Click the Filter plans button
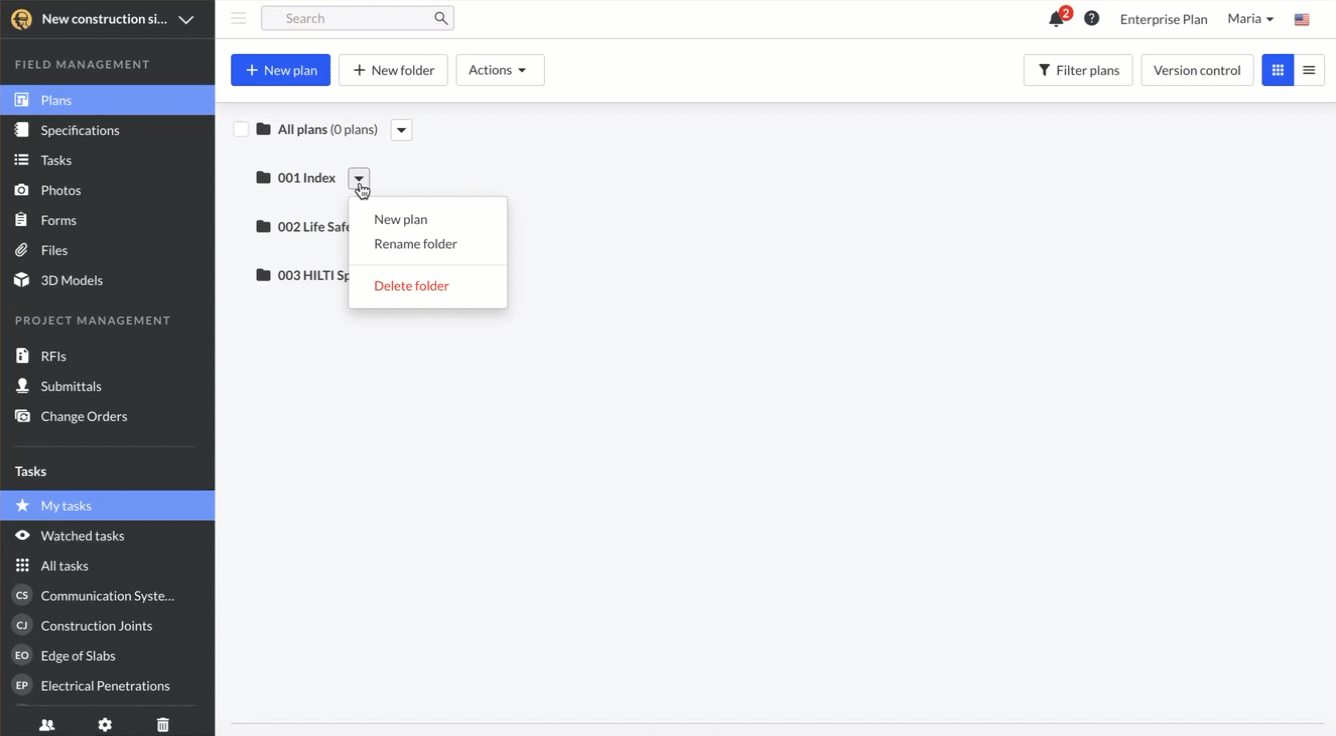The image size is (1336, 736). (1078, 70)
